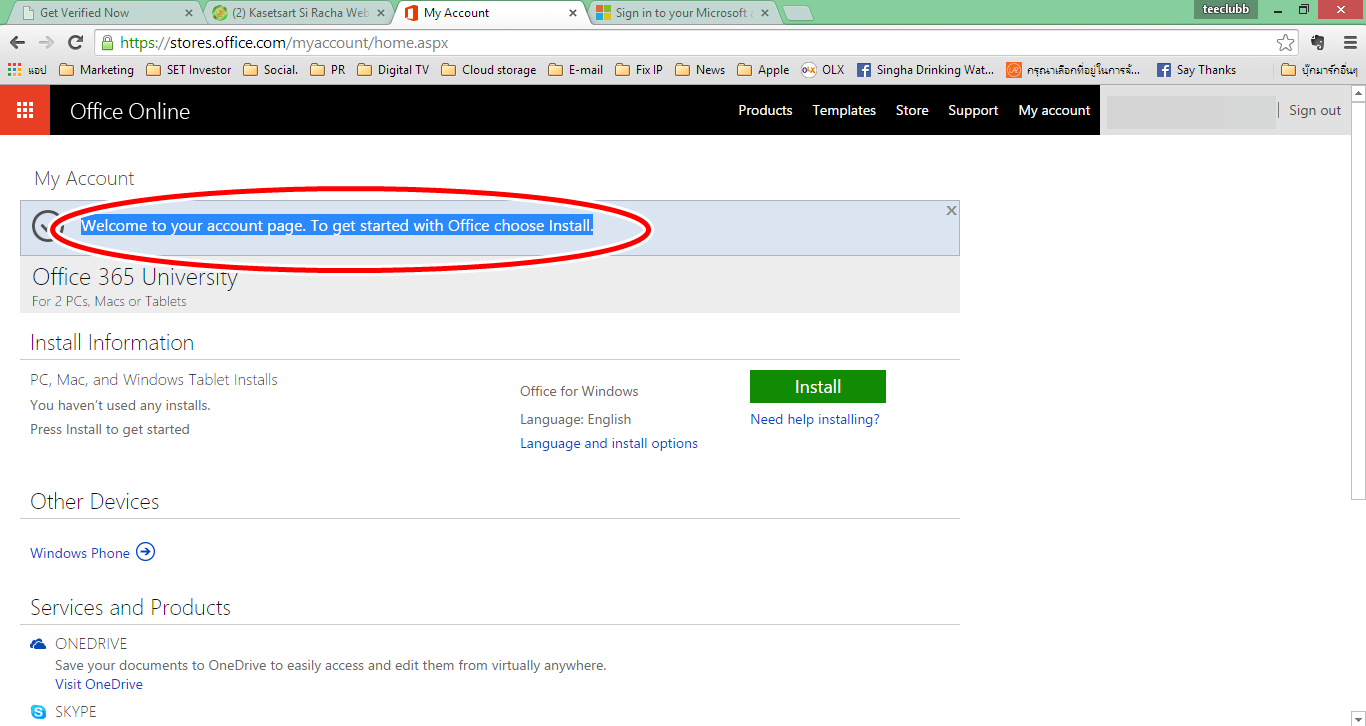
Task: Click the 'Language: English' text
Action: (x=576, y=419)
